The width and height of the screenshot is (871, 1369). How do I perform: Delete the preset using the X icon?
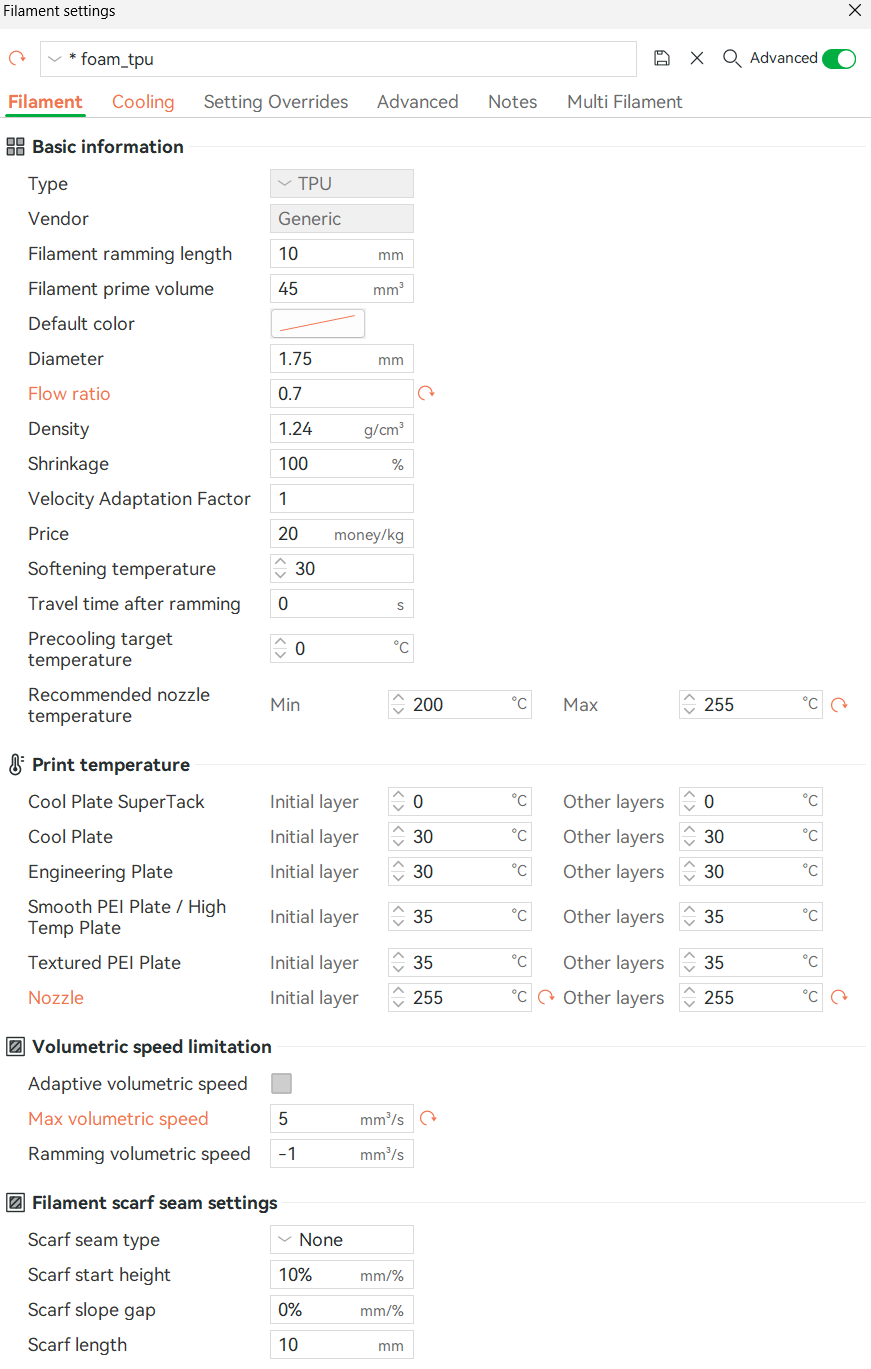pyautogui.click(x=697, y=58)
